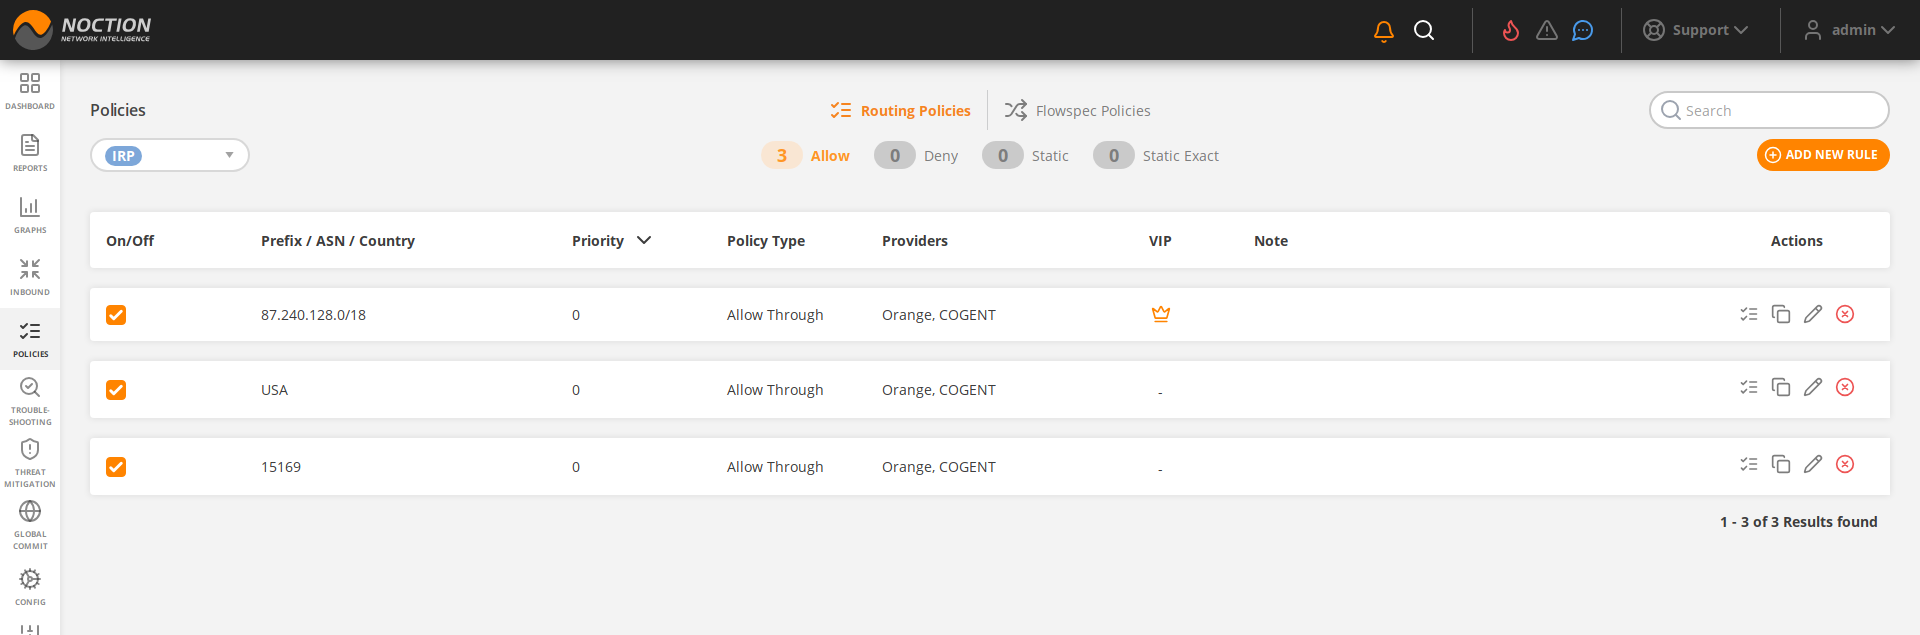Screen dimensions: 1920x635
Task: Click the chat bubble icon in header
Action: (x=1582, y=31)
